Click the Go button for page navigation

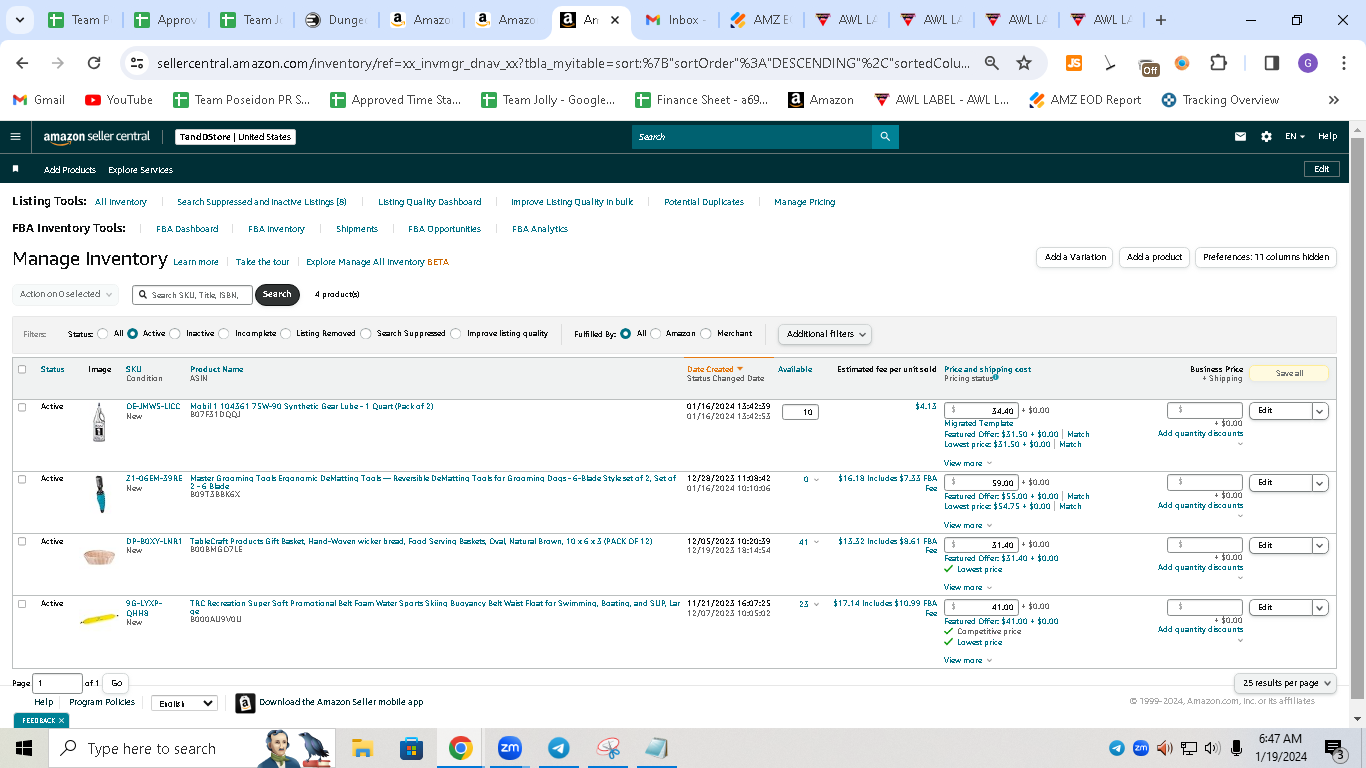pos(117,683)
